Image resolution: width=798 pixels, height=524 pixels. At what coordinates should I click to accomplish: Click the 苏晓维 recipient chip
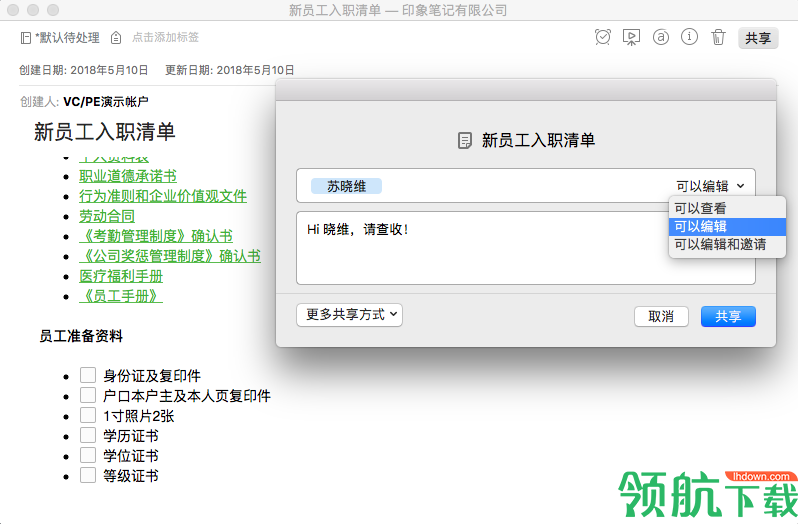coord(346,186)
